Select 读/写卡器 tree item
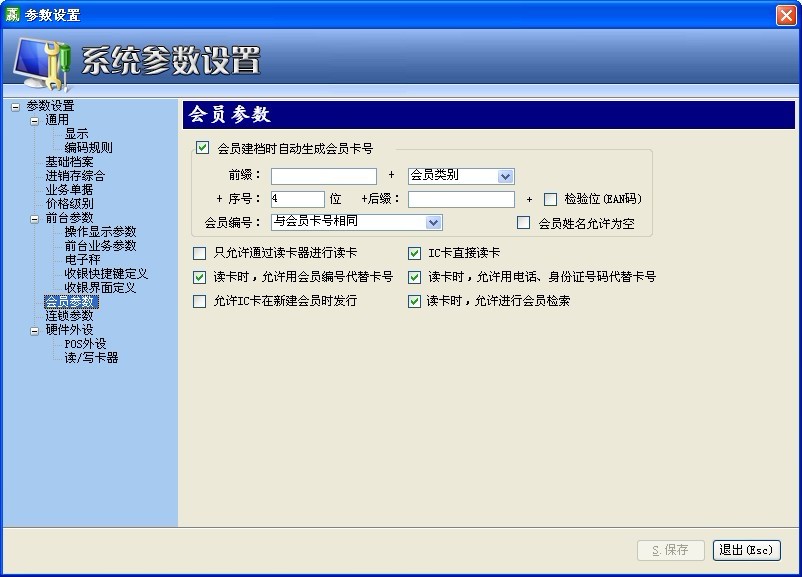Viewport: 802px width, 577px height. [x=92, y=358]
